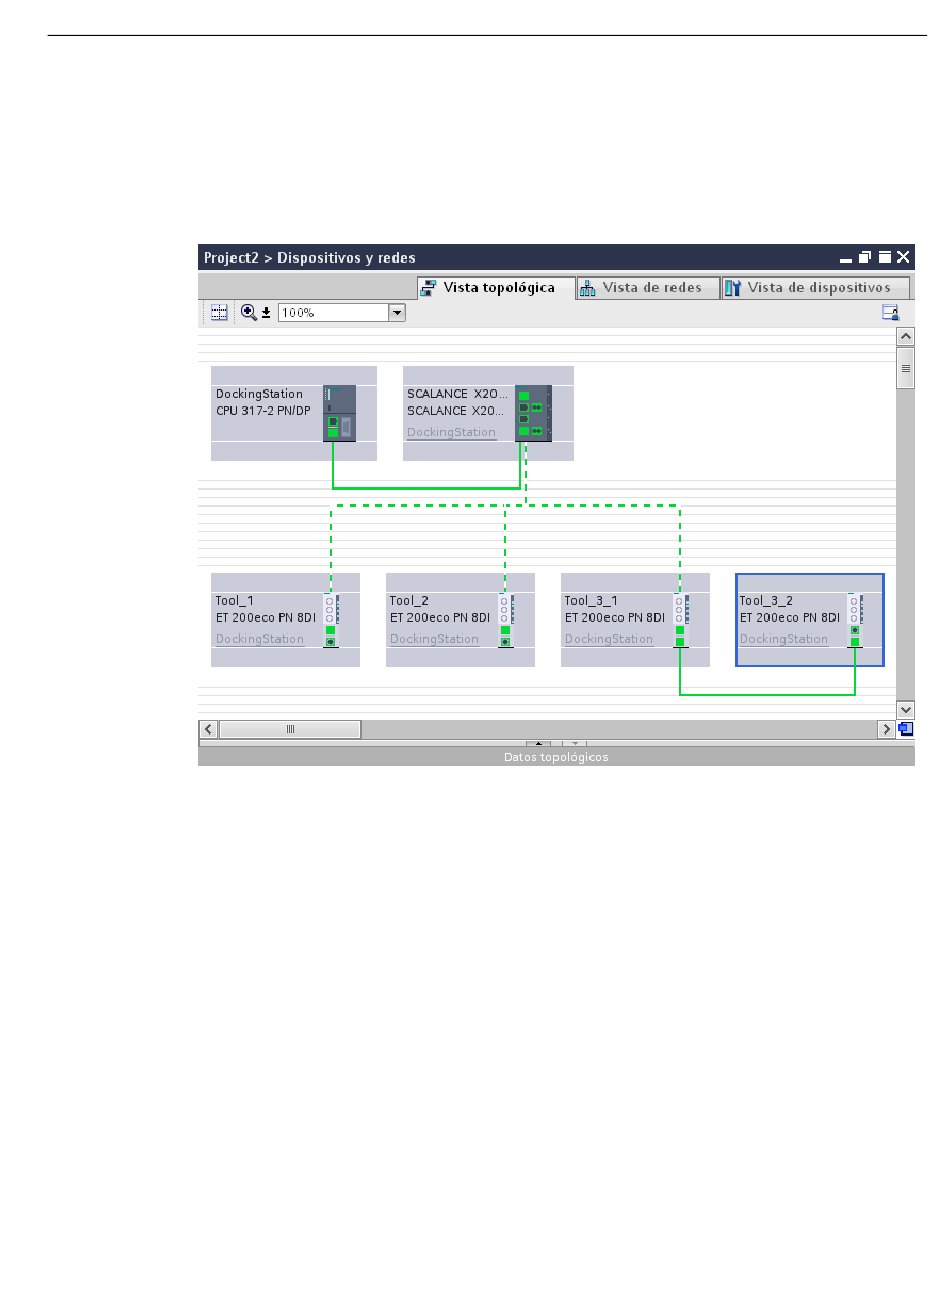Click the Tool_1 ET 200eco module icon
950x1301 pixels.
point(331,620)
